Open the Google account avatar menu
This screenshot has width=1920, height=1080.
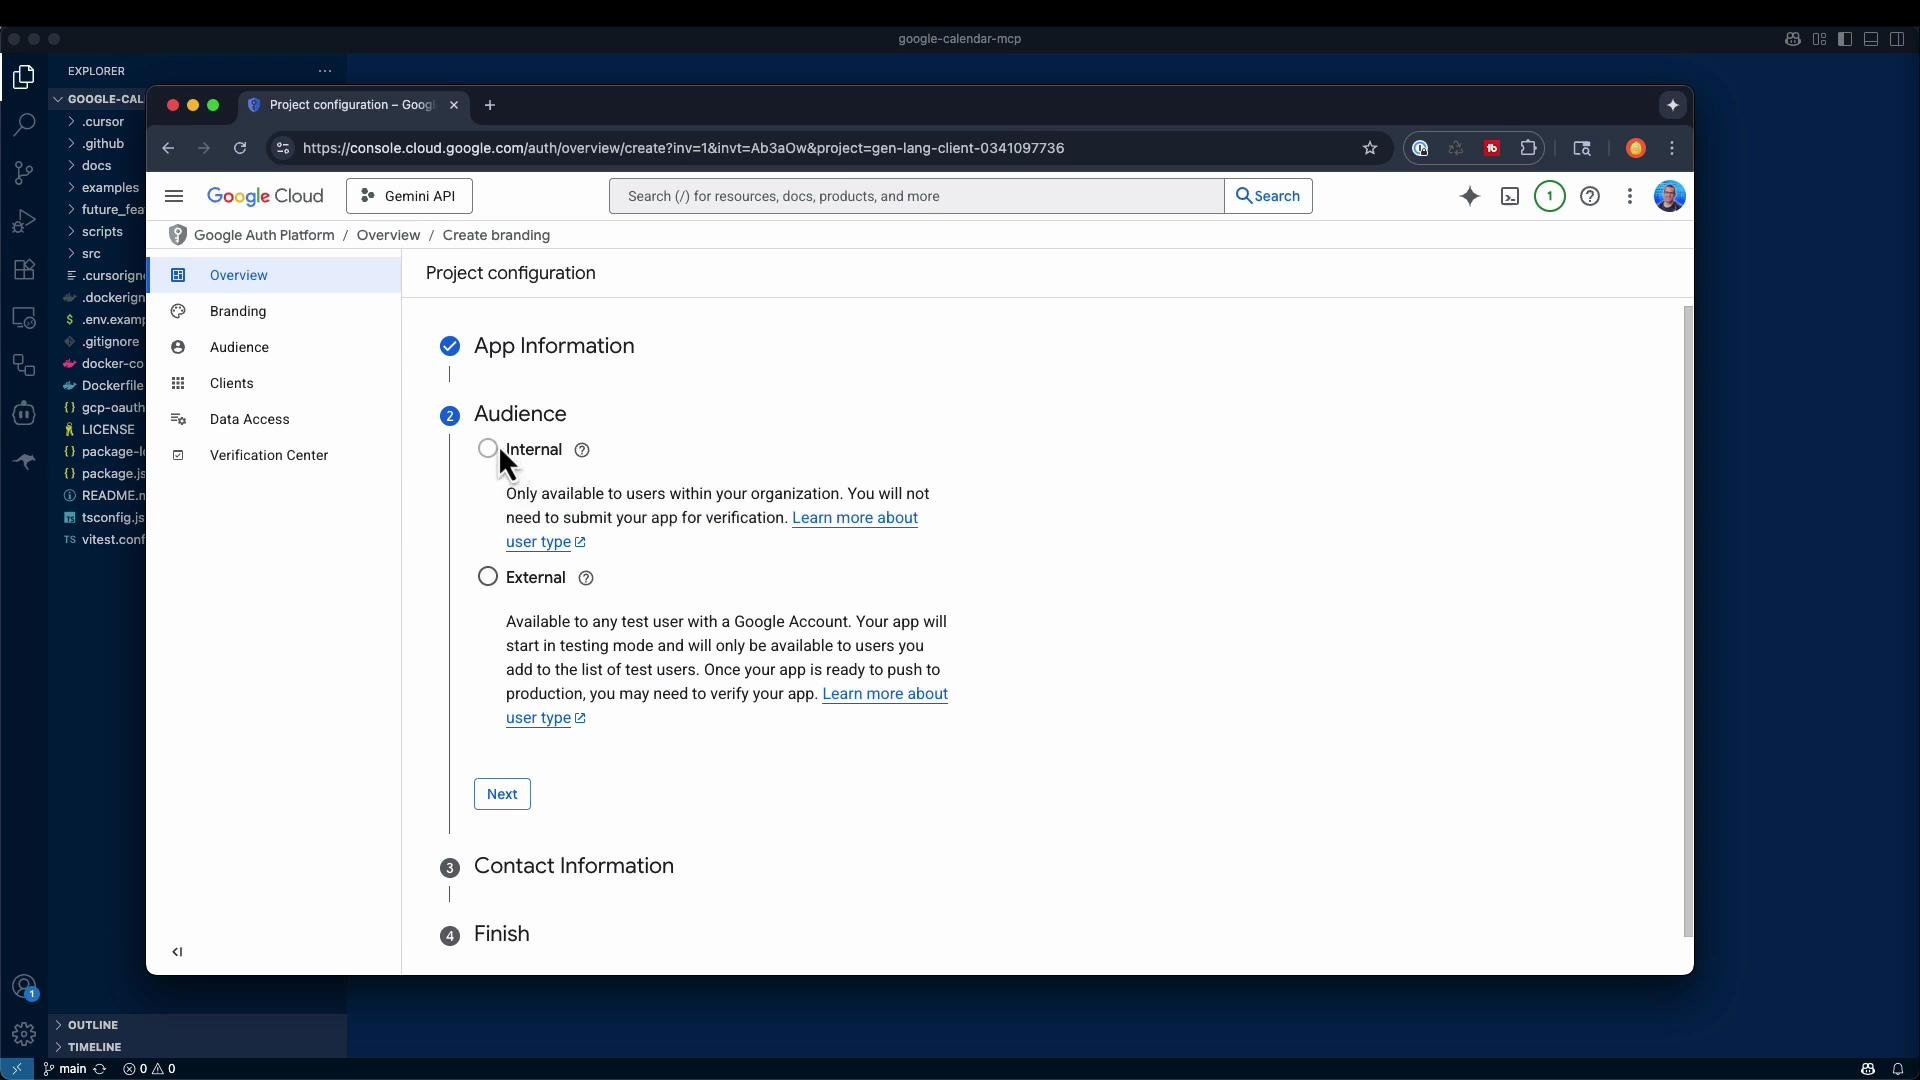[x=1670, y=196]
